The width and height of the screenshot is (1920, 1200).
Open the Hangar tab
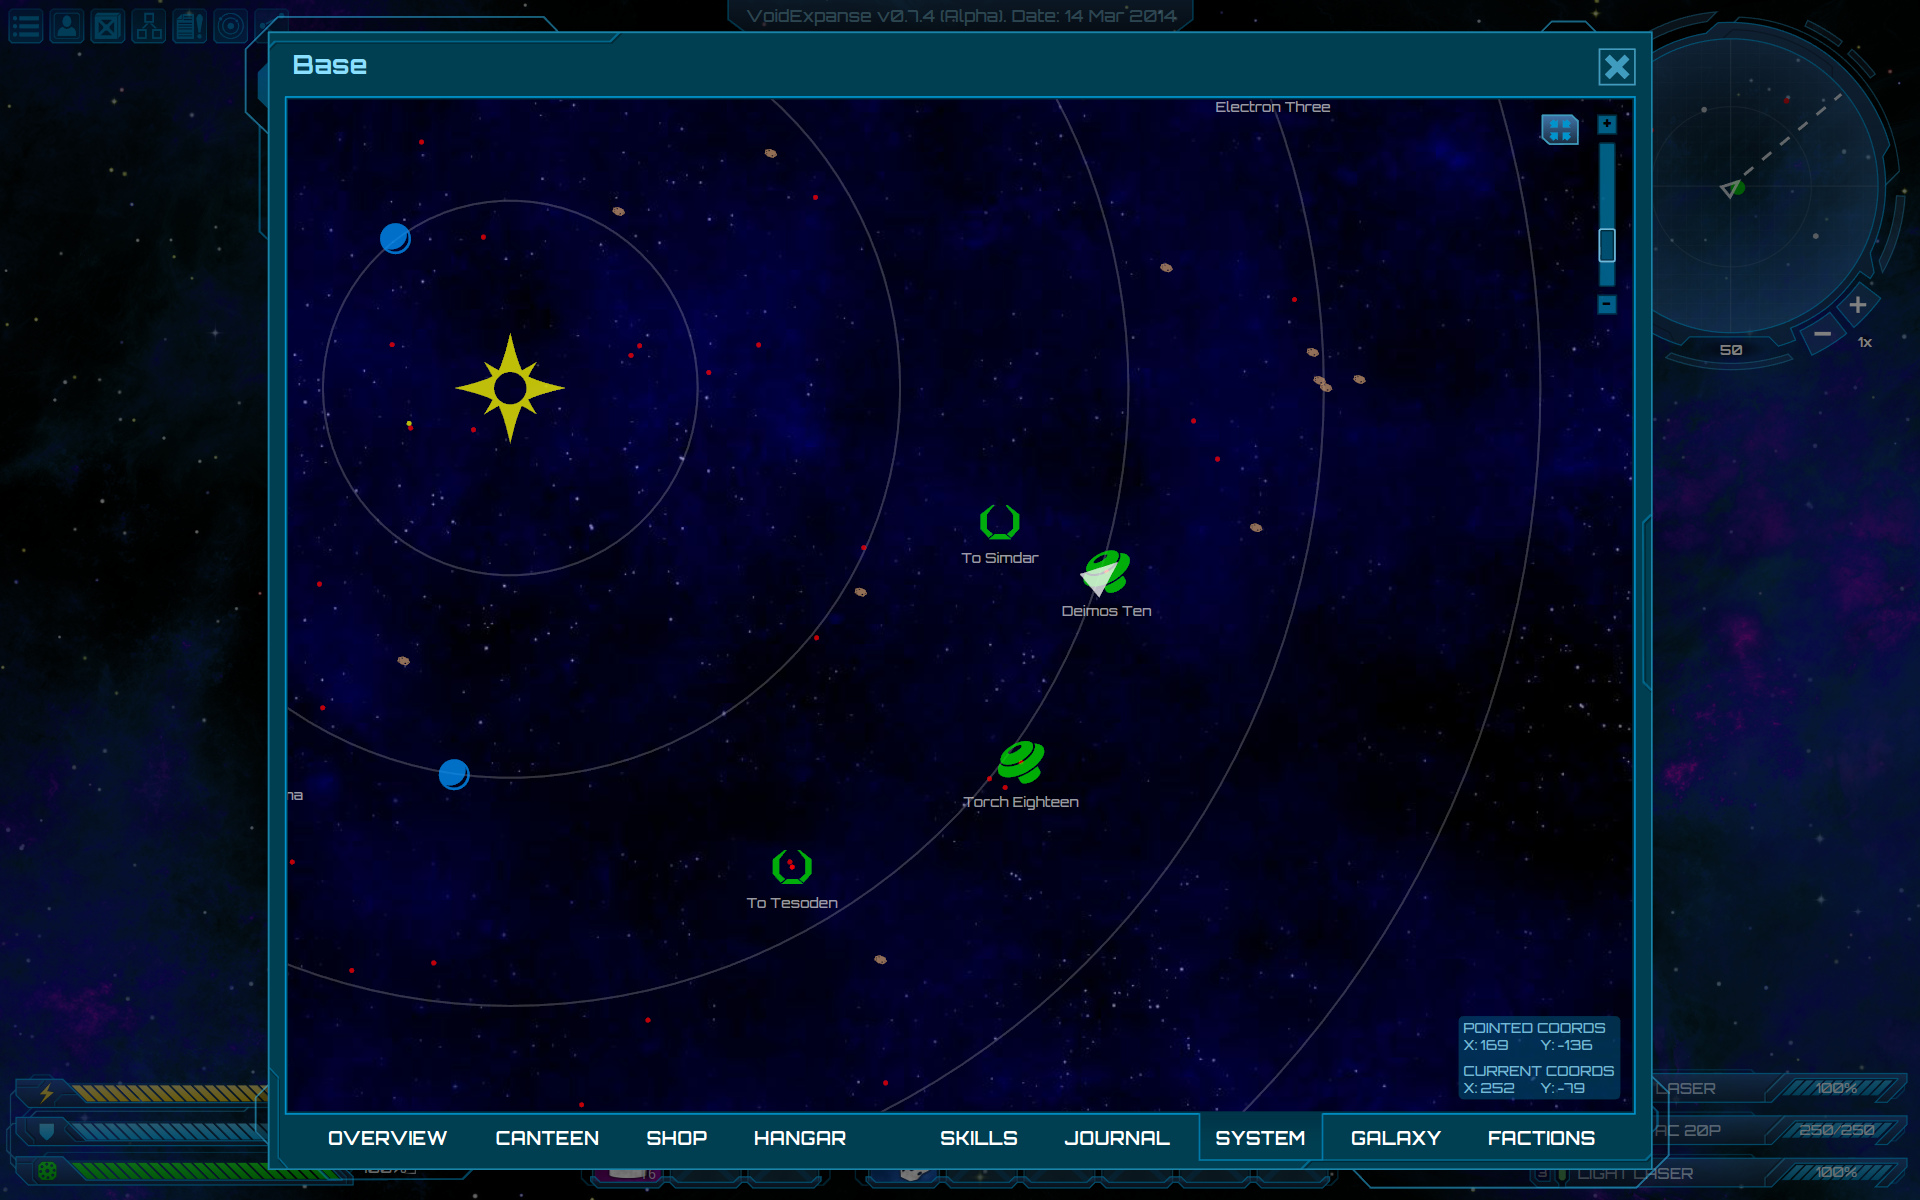[800, 1138]
